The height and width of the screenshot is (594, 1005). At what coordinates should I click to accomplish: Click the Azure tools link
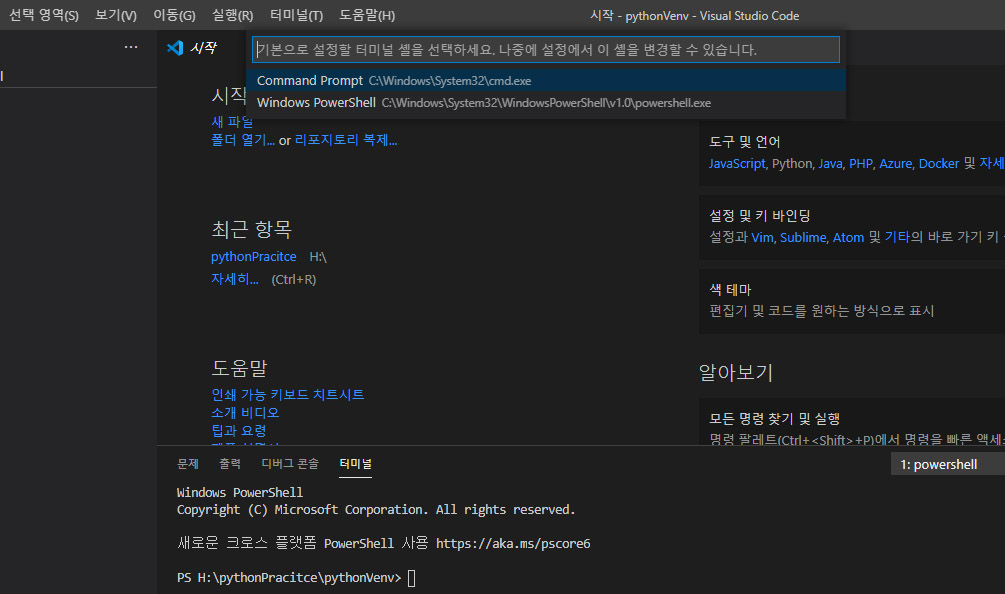coord(895,163)
